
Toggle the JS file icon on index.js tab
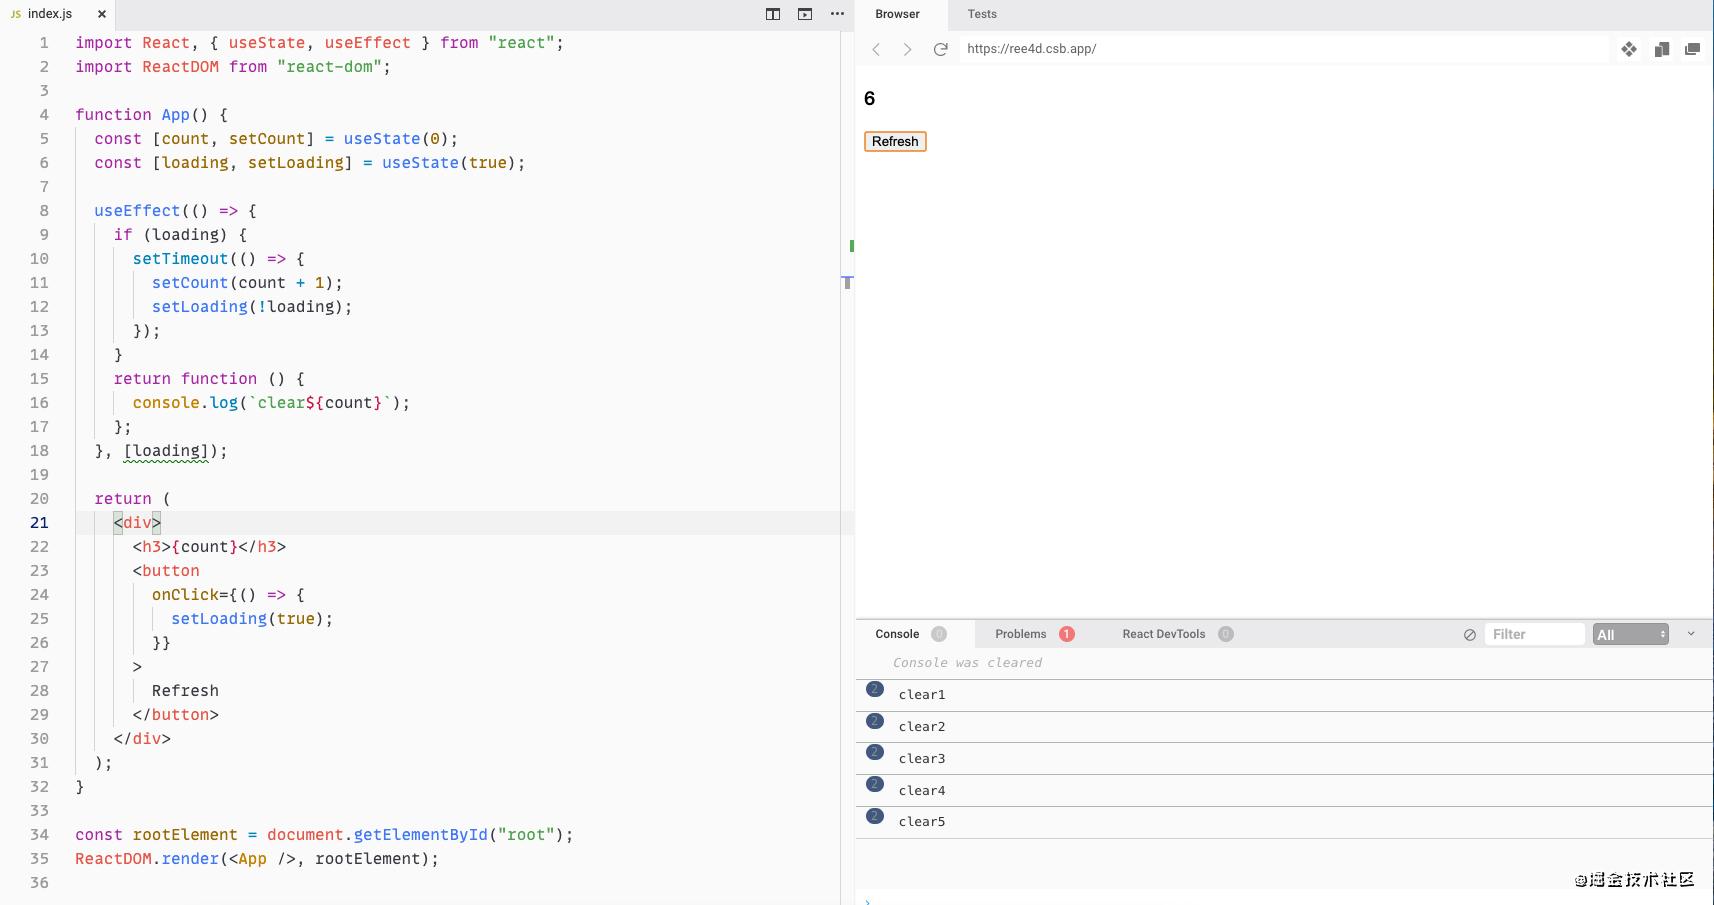pos(14,14)
